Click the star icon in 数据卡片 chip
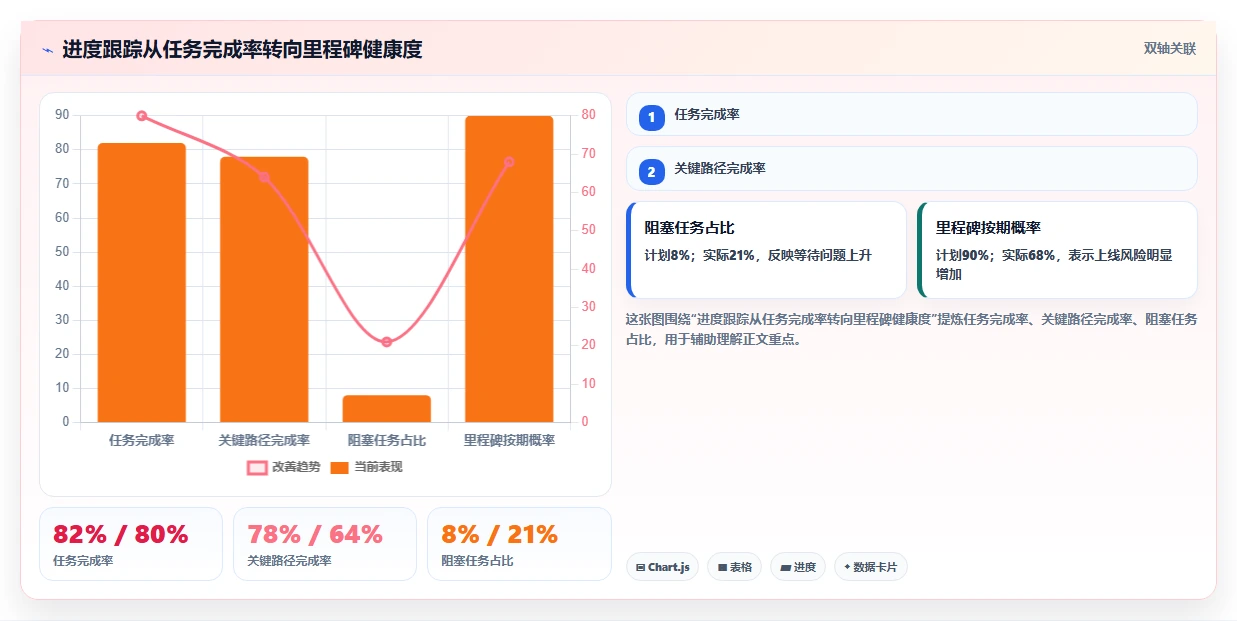 click(847, 567)
